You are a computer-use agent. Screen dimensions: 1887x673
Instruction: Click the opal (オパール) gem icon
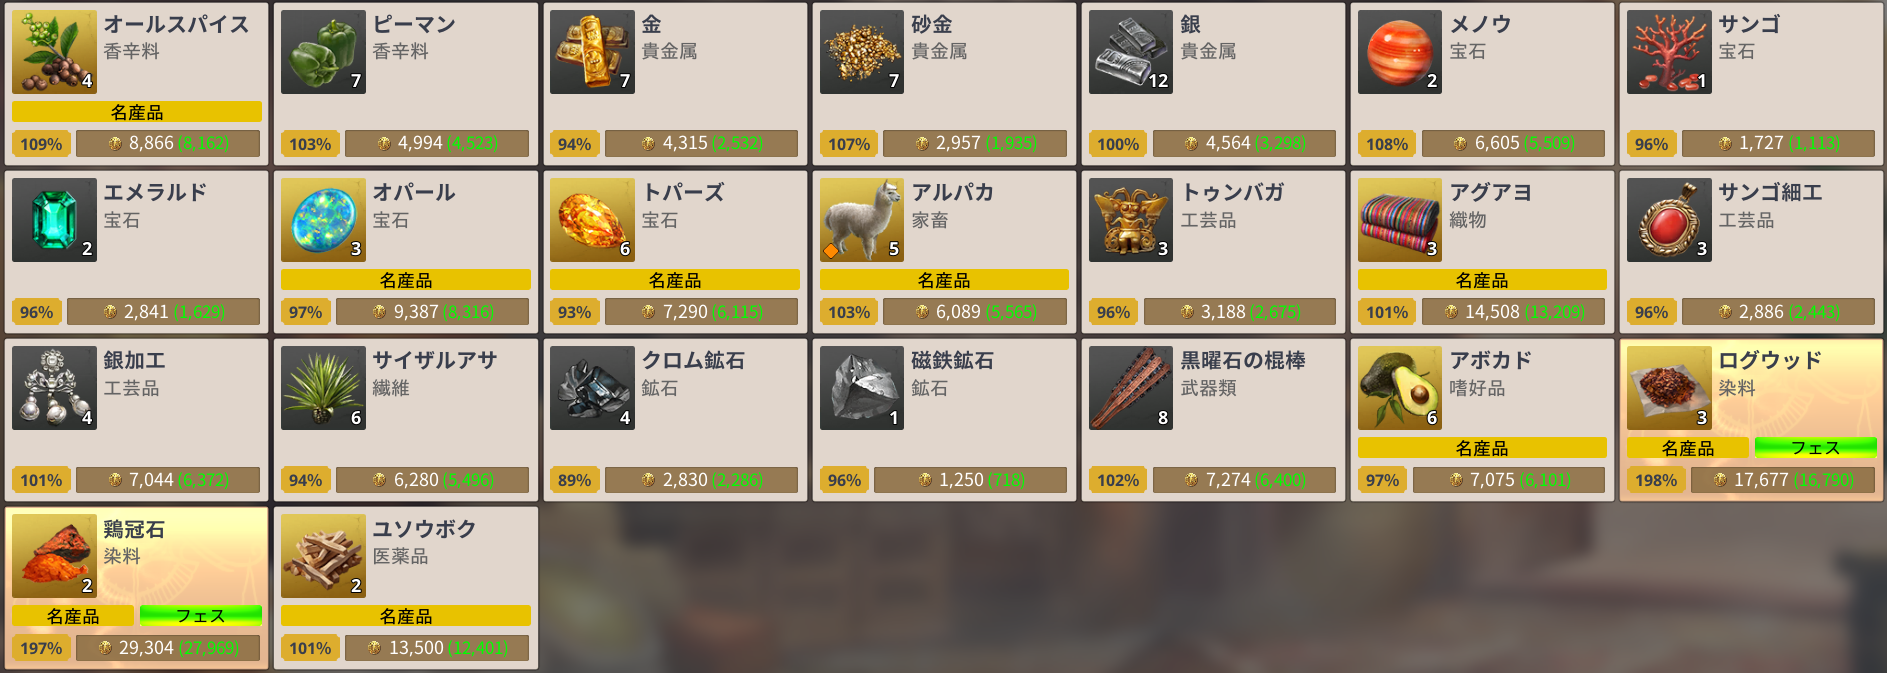click(x=323, y=220)
